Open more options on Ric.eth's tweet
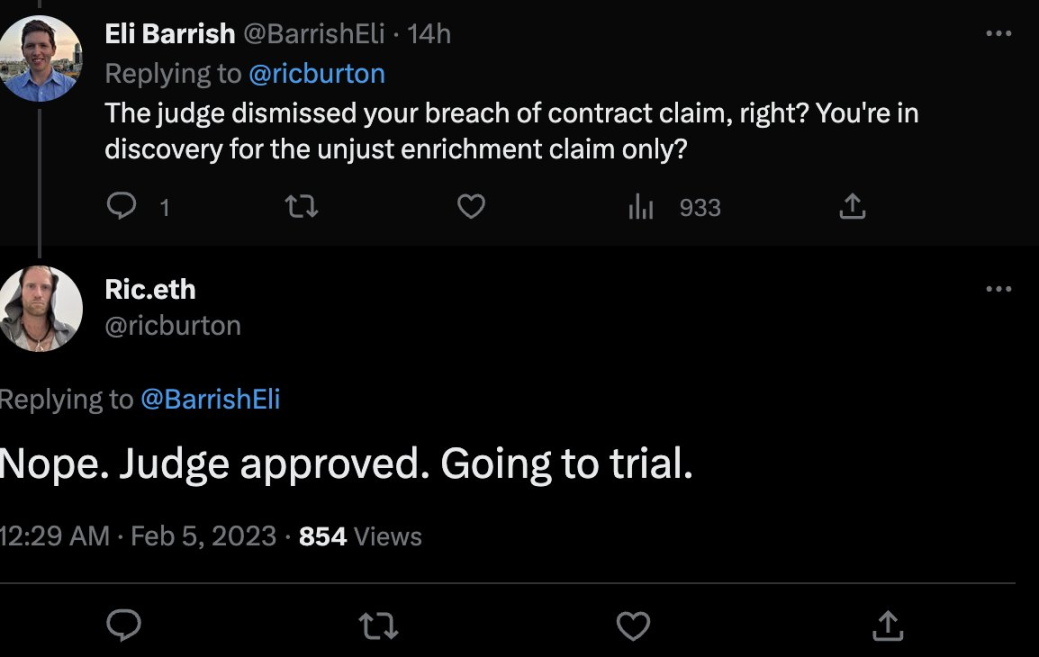 [x=998, y=289]
